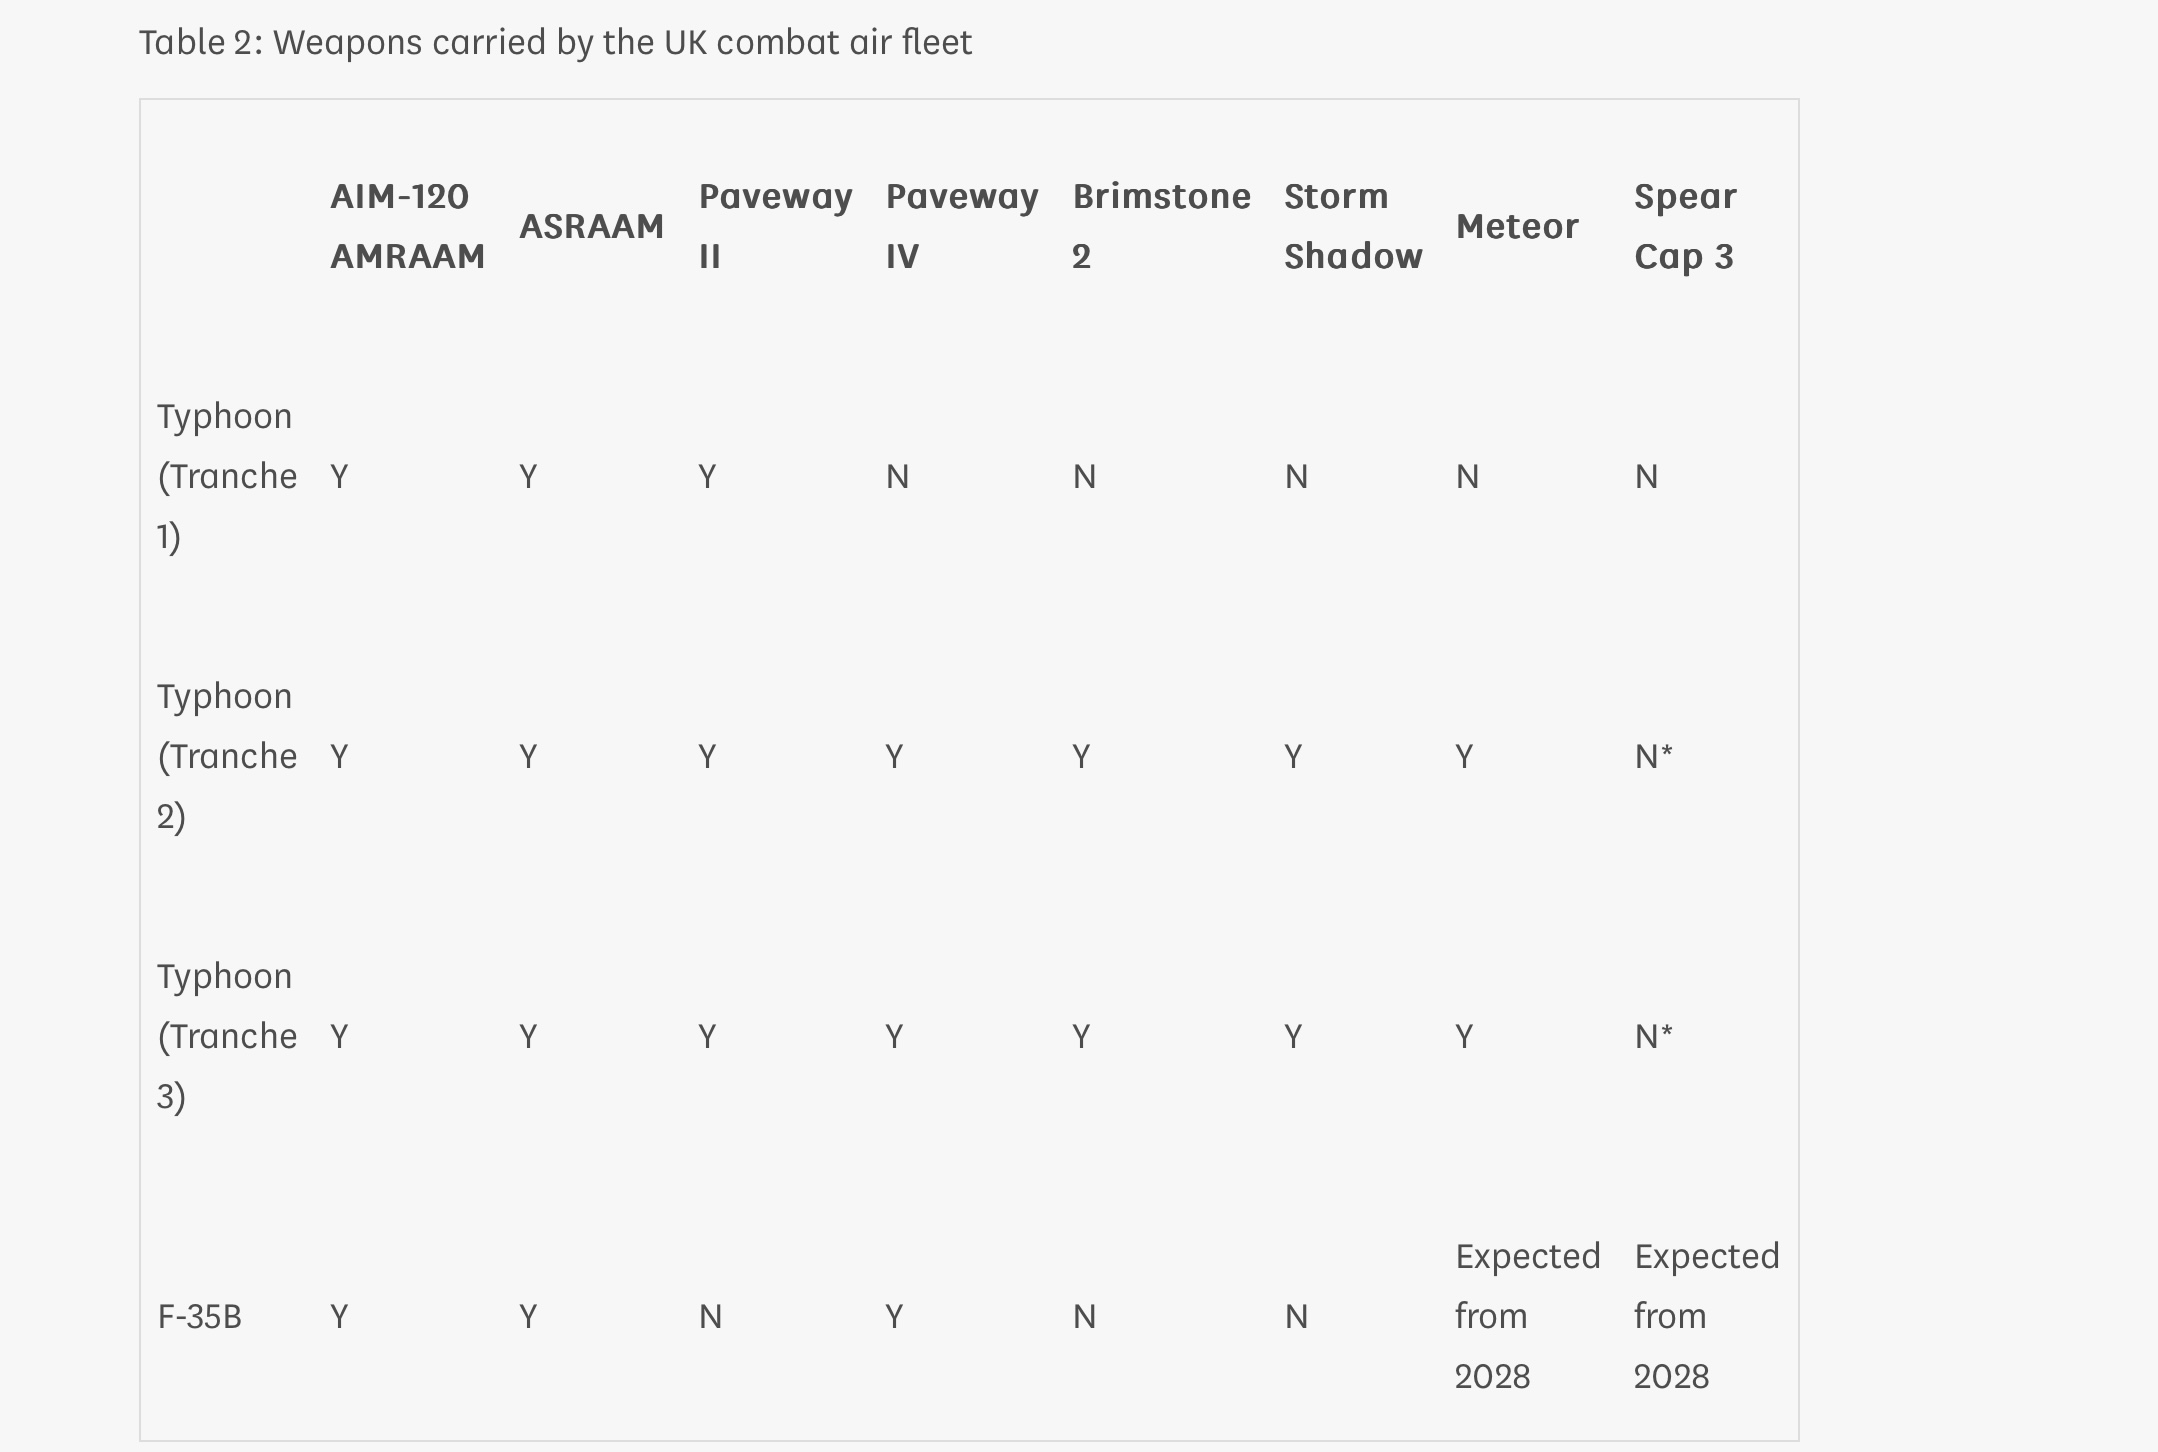Click 'Expected from 2028' under Meteor

tap(1527, 1316)
